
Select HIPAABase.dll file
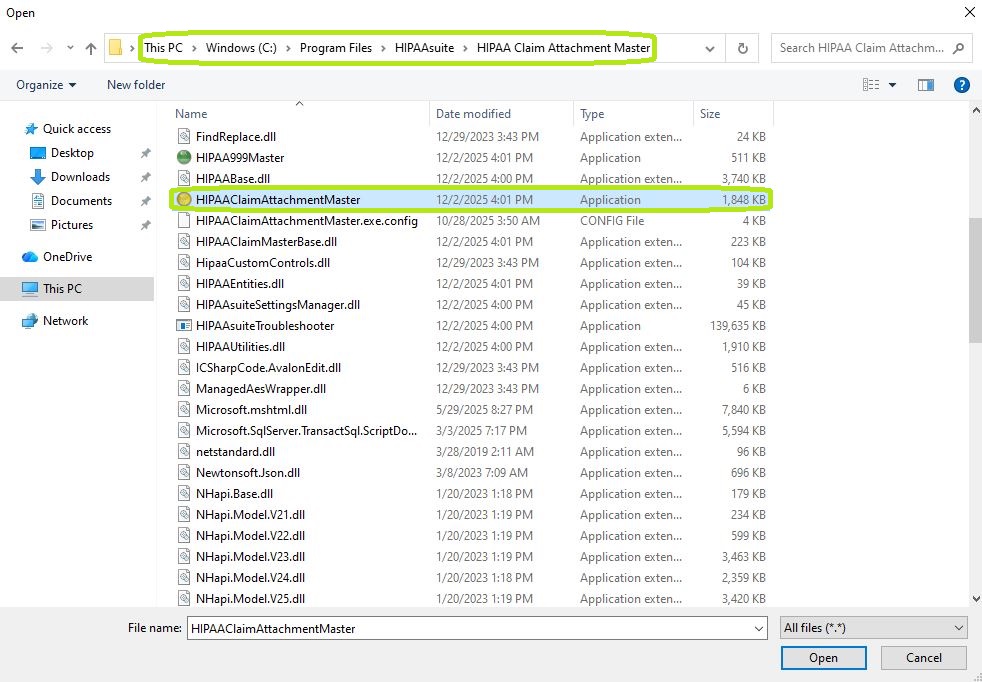233,178
